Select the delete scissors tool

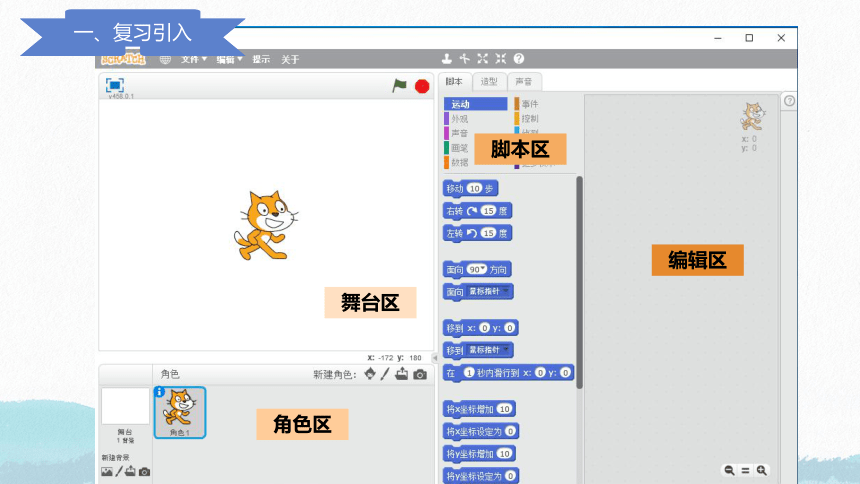pyautogui.click(x=465, y=58)
